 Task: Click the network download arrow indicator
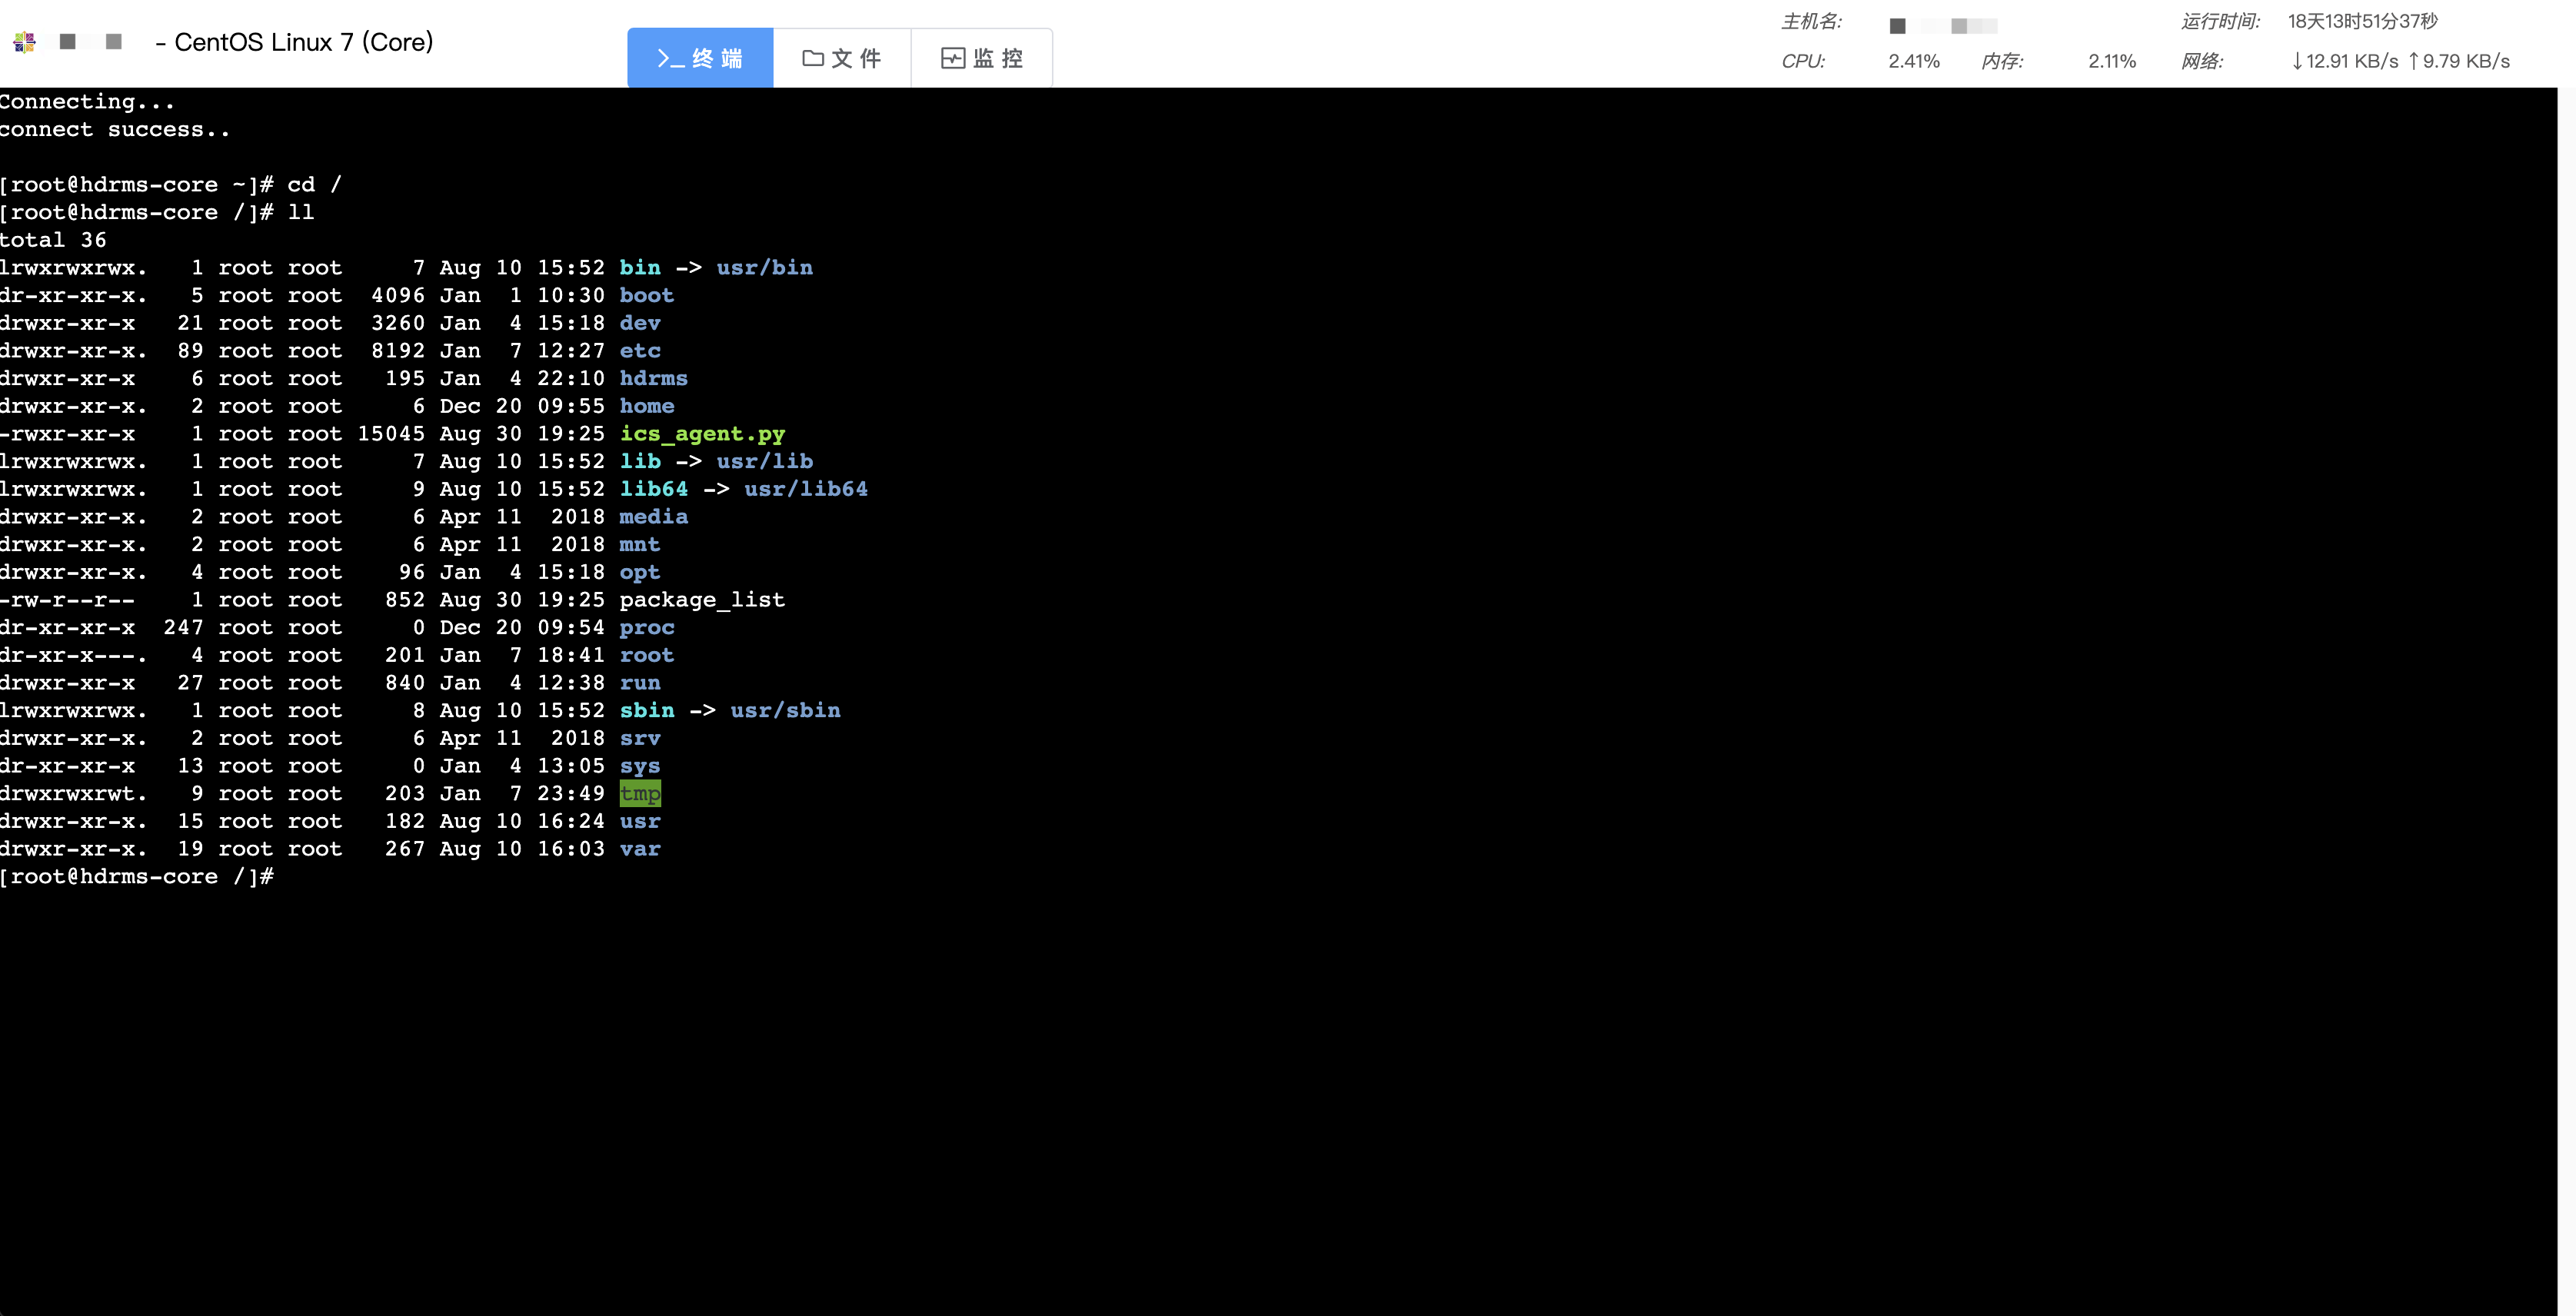click(x=2297, y=61)
